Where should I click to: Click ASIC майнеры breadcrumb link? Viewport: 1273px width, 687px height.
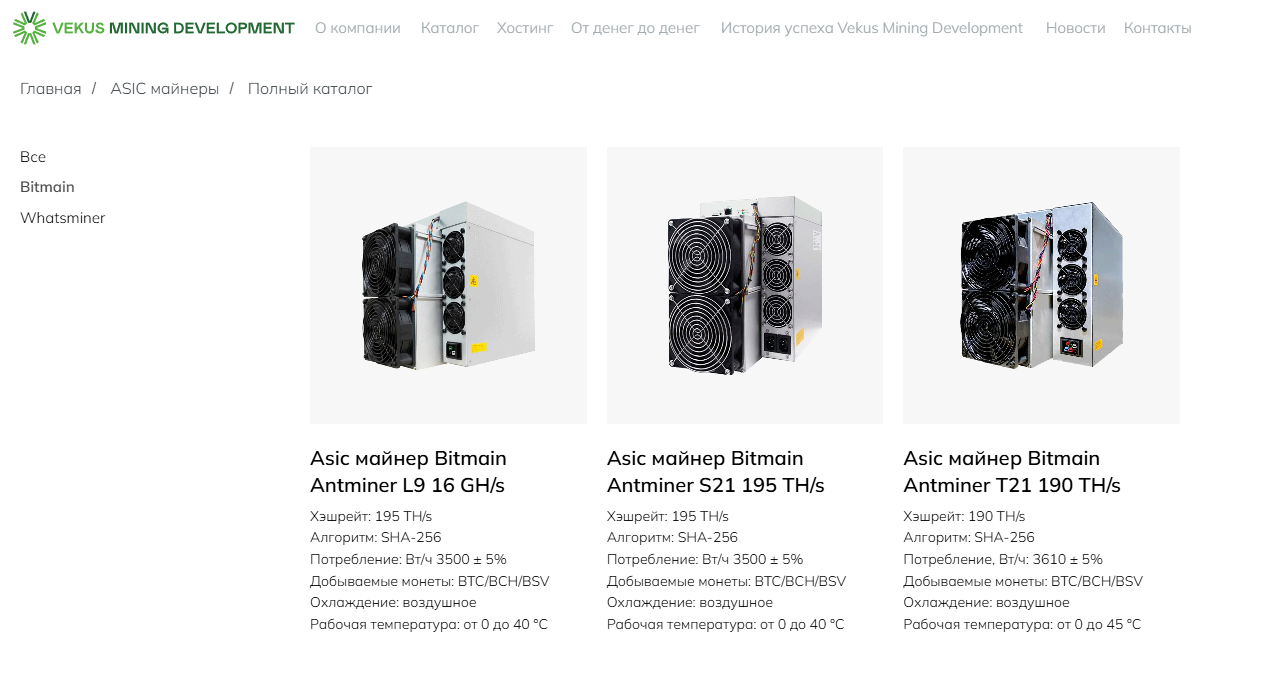(164, 89)
